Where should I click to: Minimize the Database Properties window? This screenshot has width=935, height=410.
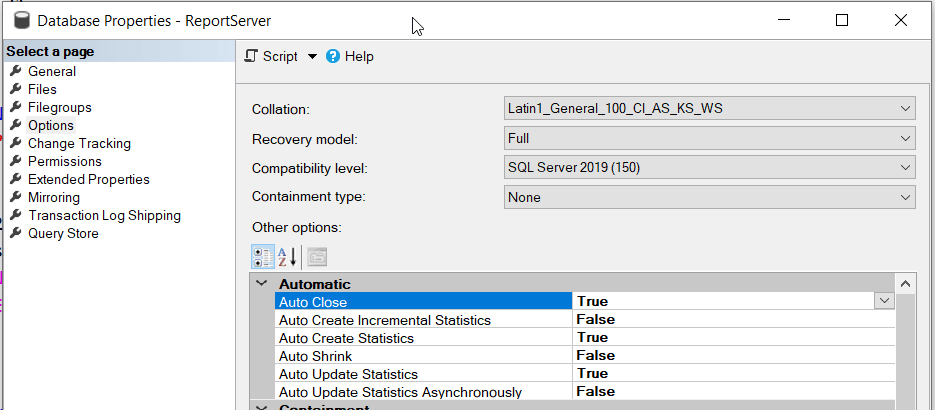click(784, 20)
